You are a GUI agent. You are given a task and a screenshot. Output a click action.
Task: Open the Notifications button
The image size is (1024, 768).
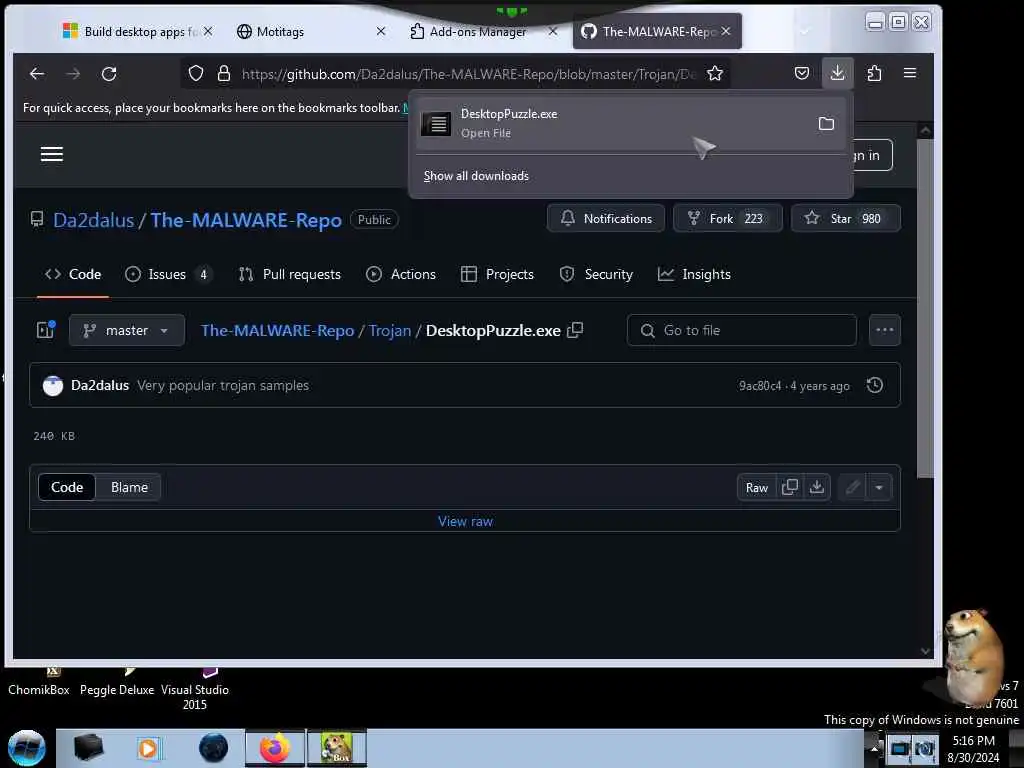(606, 218)
